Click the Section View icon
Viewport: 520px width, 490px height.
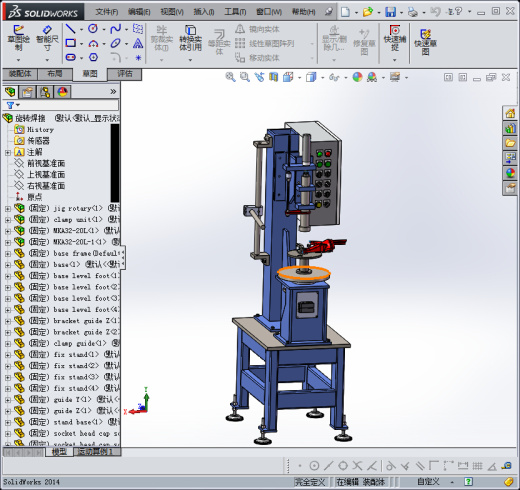[x=274, y=77]
